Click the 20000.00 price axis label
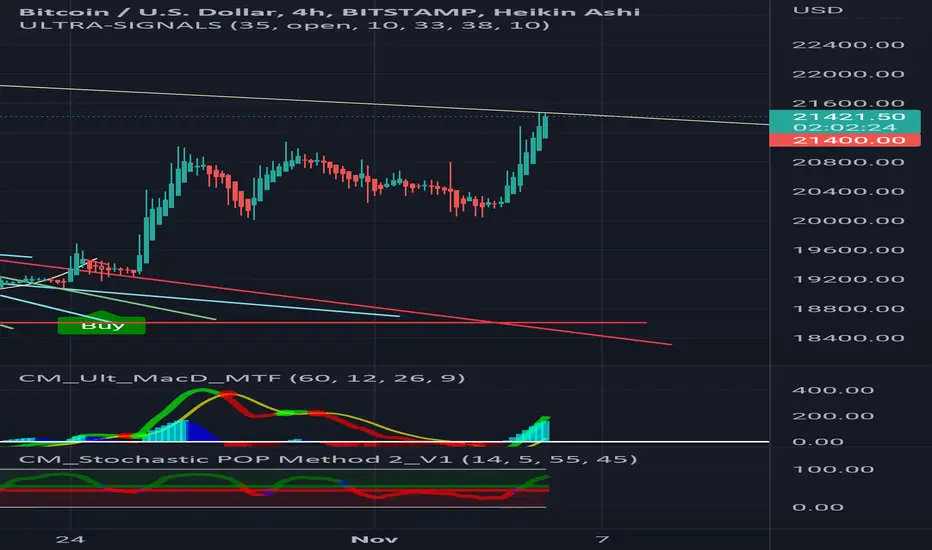The image size is (932, 550). [x=849, y=221]
